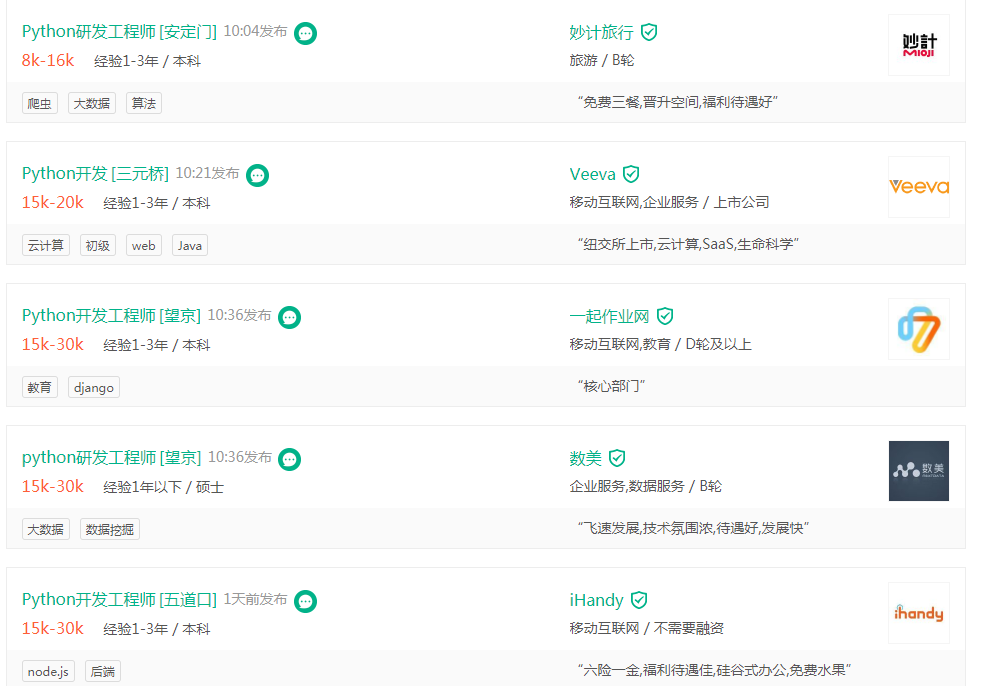This screenshot has width=995, height=686.
Task: Open the Veeva company logo
Action: point(919,187)
